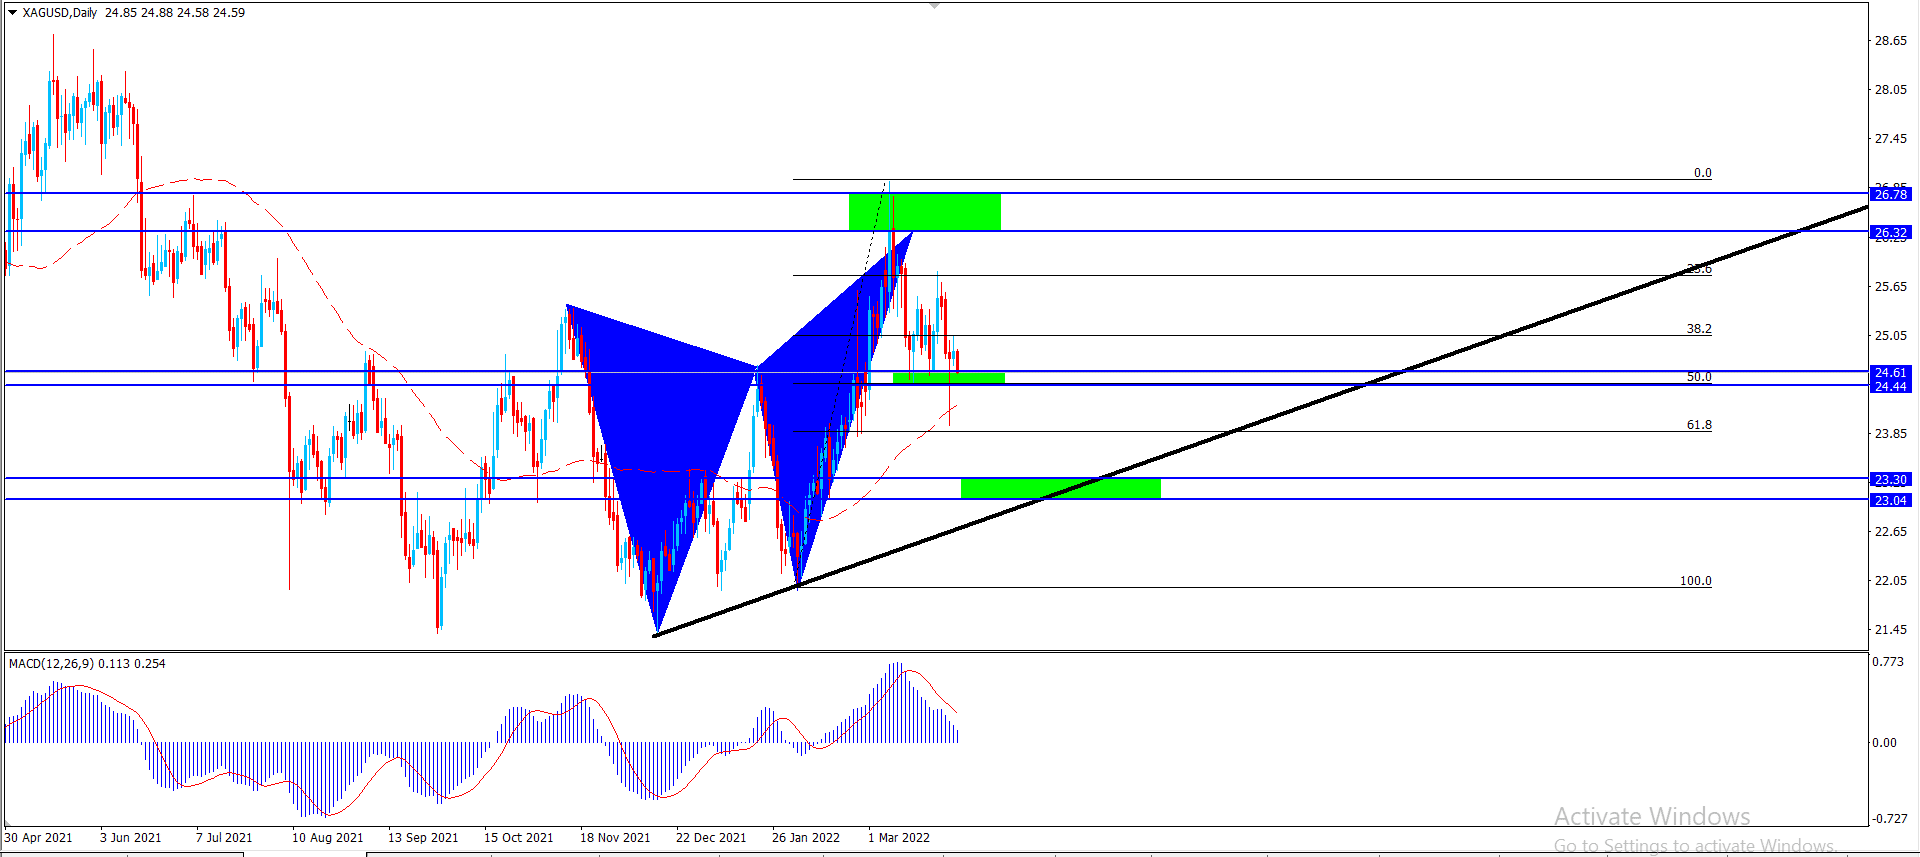The image size is (1920, 857).
Task: Click the 26.32 price level label
Action: pos(1890,232)
